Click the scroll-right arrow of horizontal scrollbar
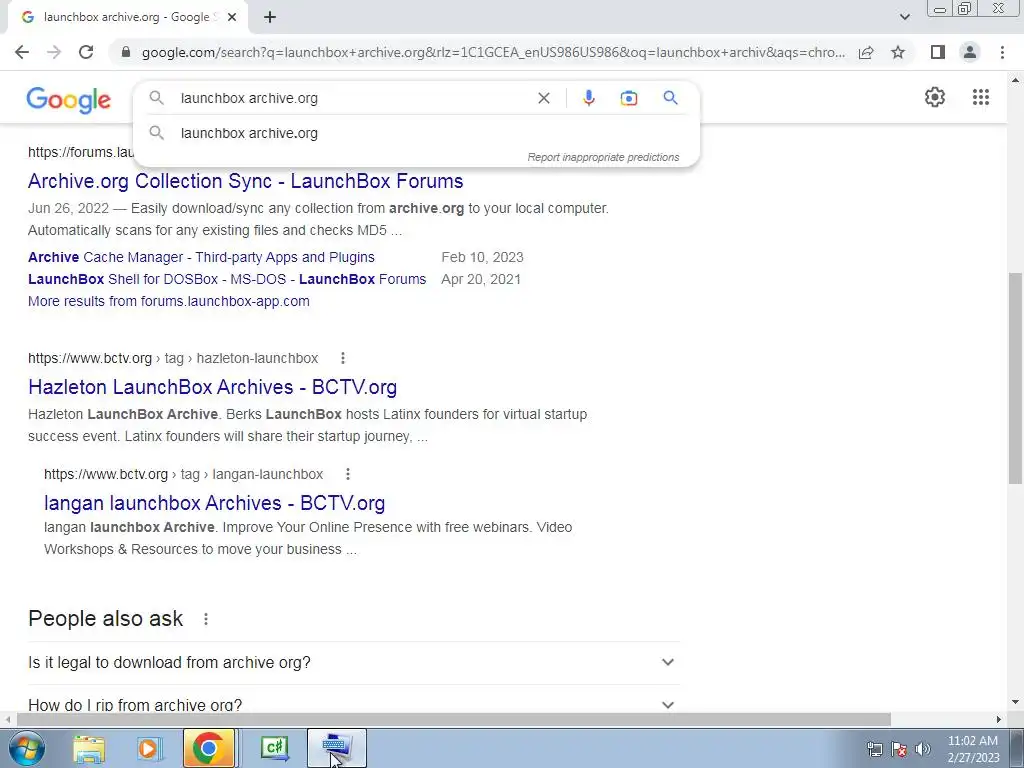Screen dimensions: 1024x768 coord(999,719)
